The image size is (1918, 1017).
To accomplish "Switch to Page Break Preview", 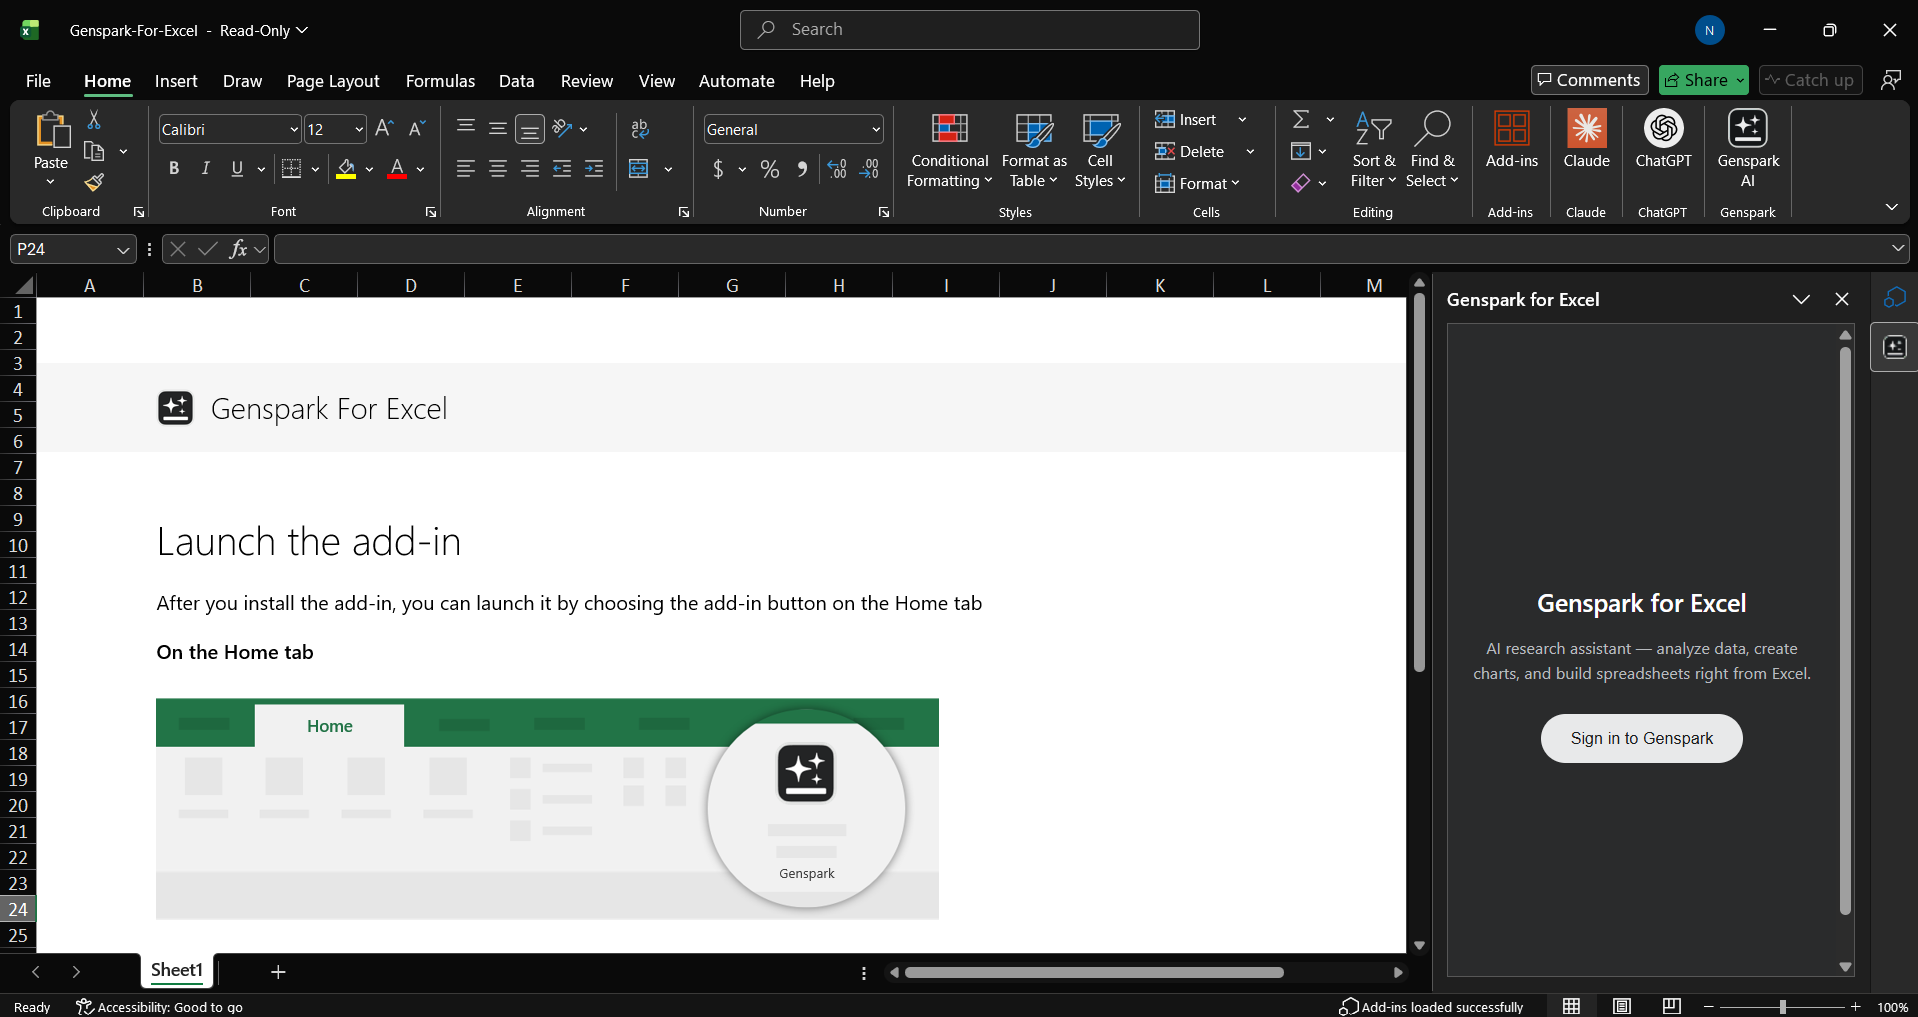I will (1672, 1006).
